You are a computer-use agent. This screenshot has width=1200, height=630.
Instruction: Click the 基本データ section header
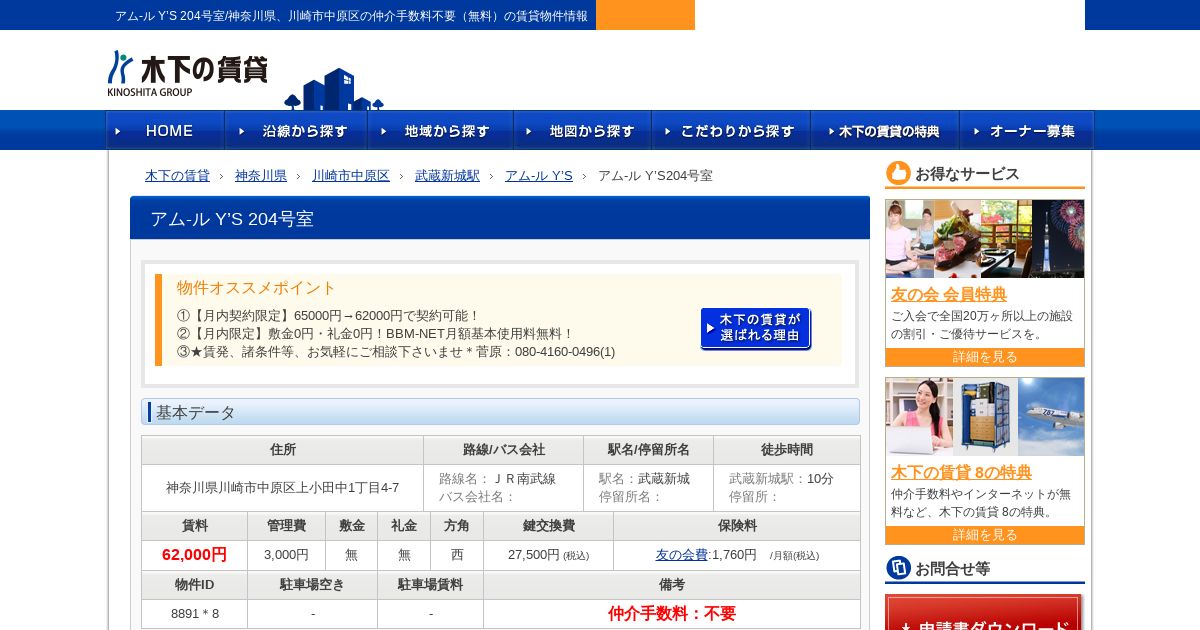(500, 412)
